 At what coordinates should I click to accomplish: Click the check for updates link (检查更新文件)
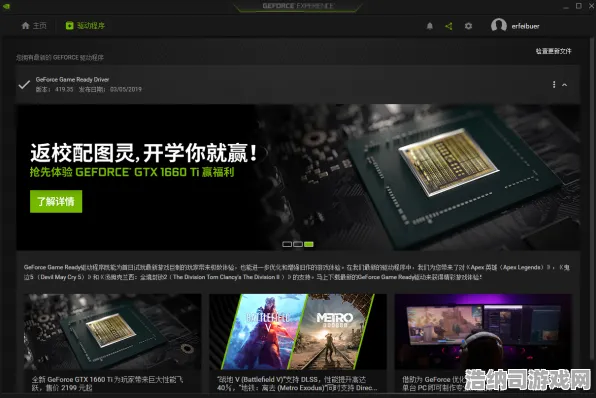coord(553,51)
